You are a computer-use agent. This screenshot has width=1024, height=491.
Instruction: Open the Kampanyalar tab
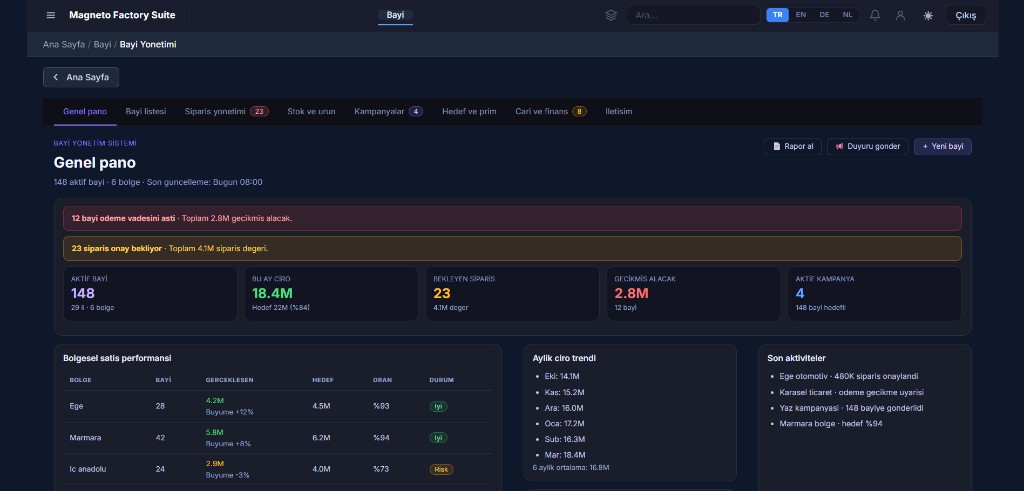[x=388, y=111]
